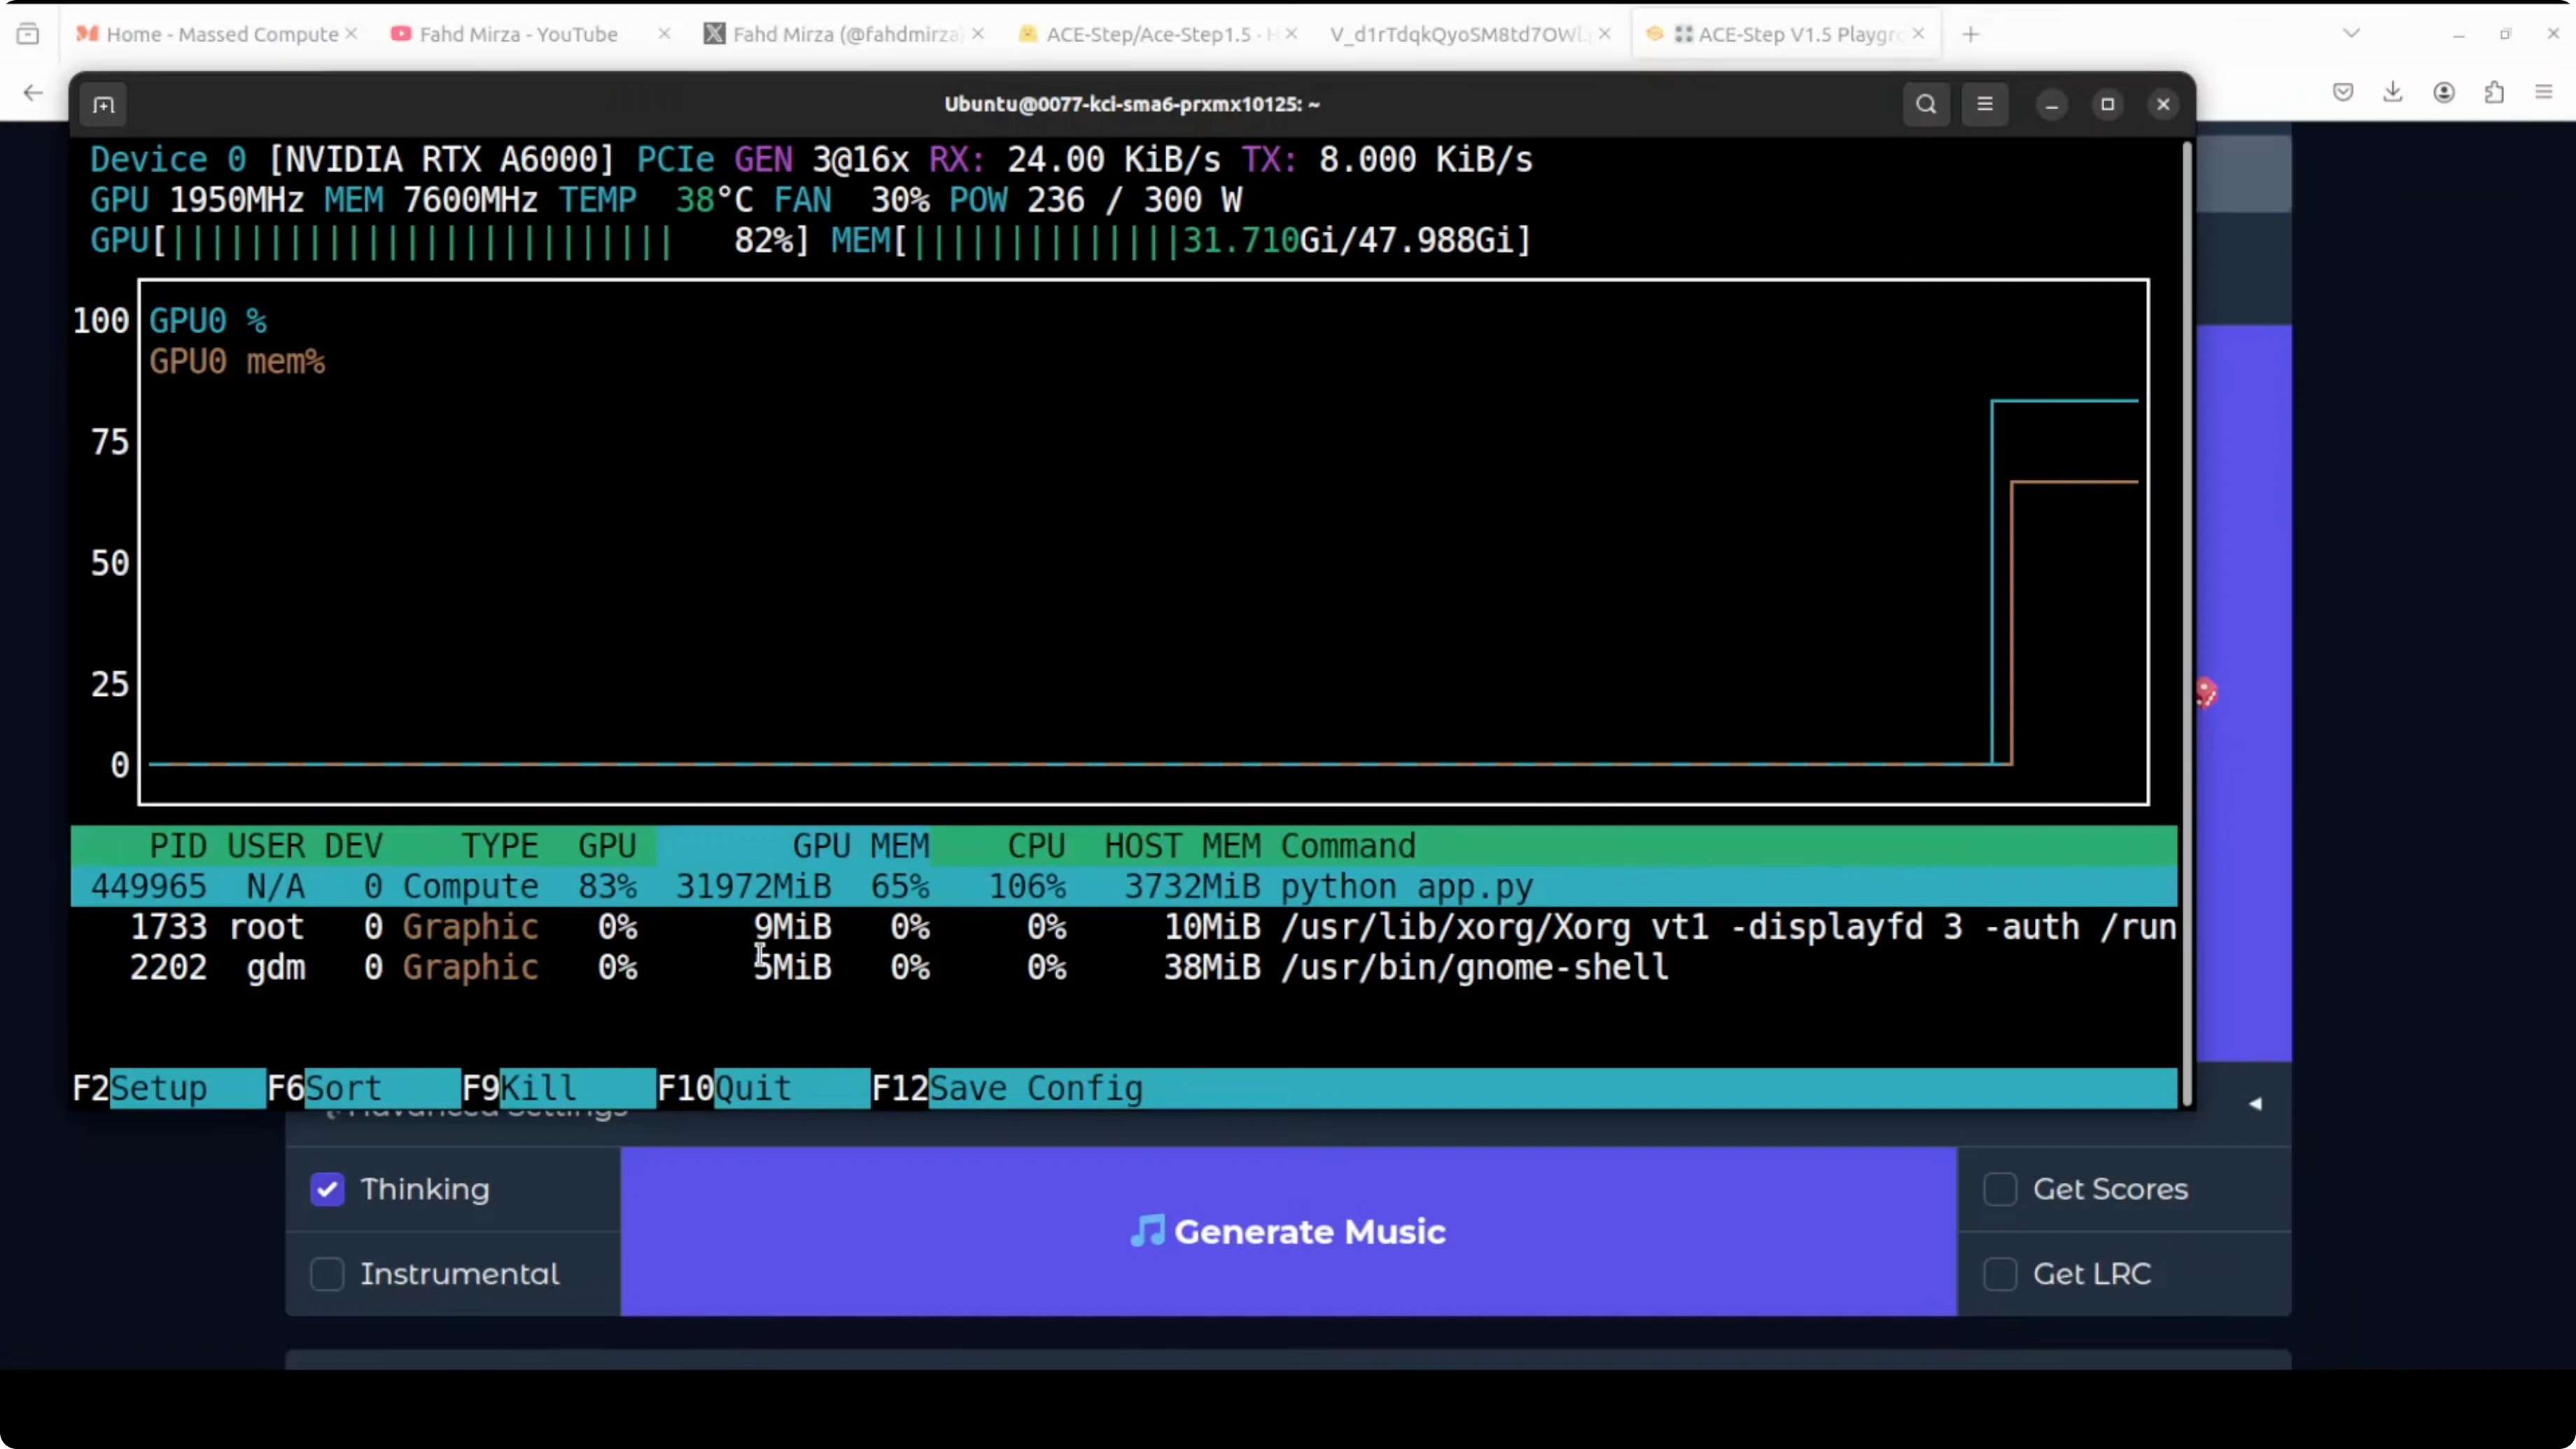Switch to Fahd Mirza YouTube tab

click(x=518, y=34)
